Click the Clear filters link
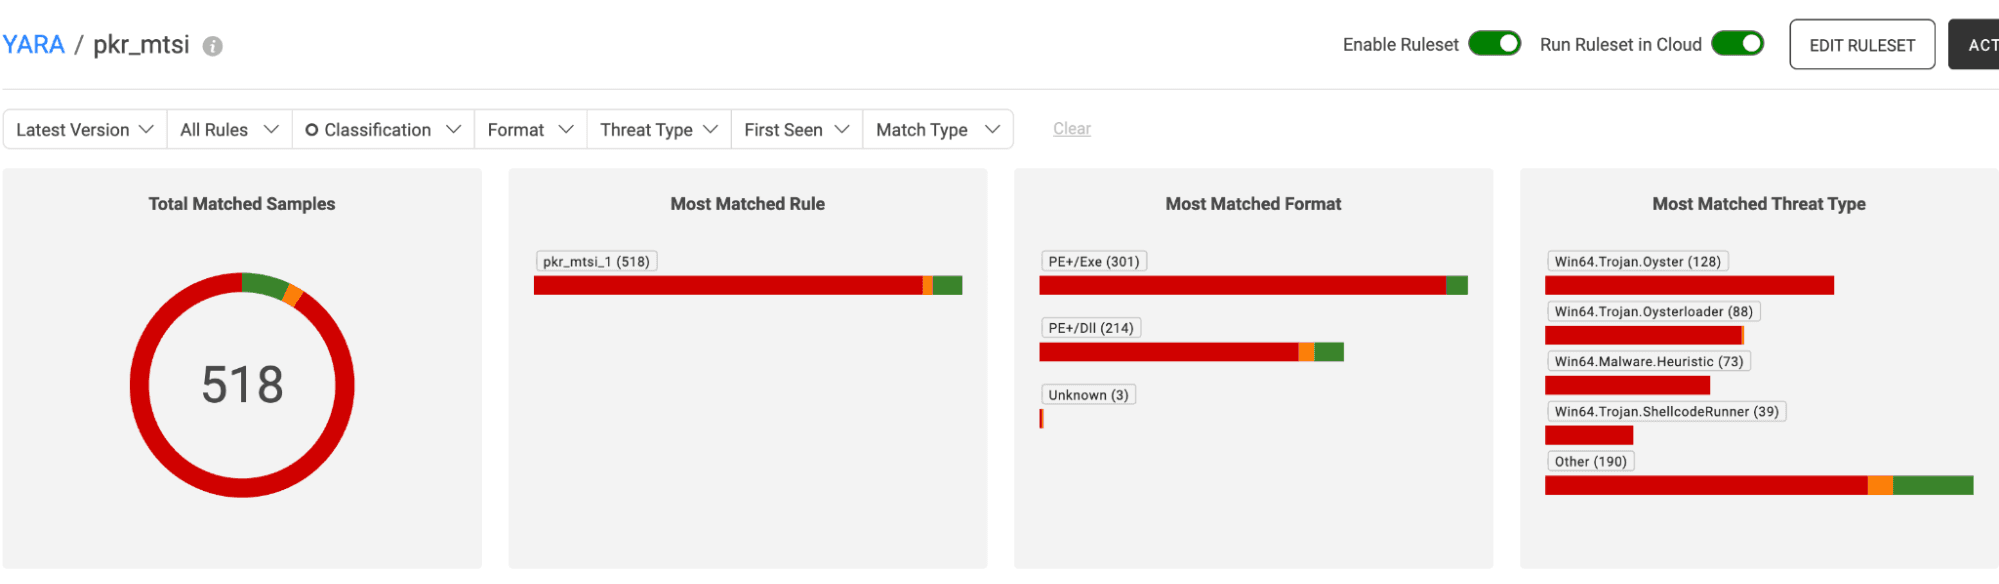 point(1071,129)
